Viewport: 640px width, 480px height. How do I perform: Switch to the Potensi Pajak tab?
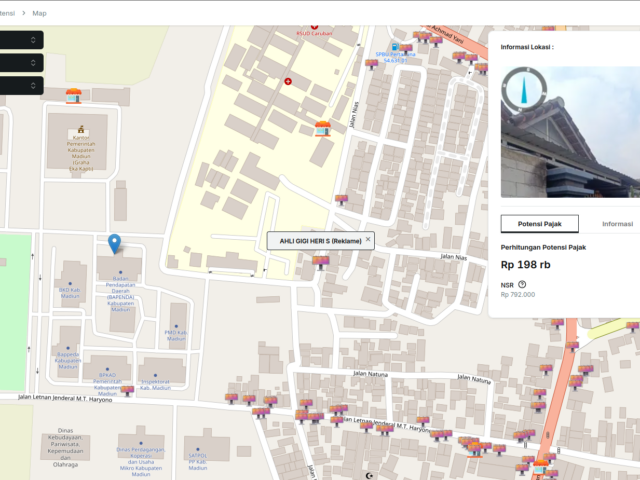click(540, 224)
